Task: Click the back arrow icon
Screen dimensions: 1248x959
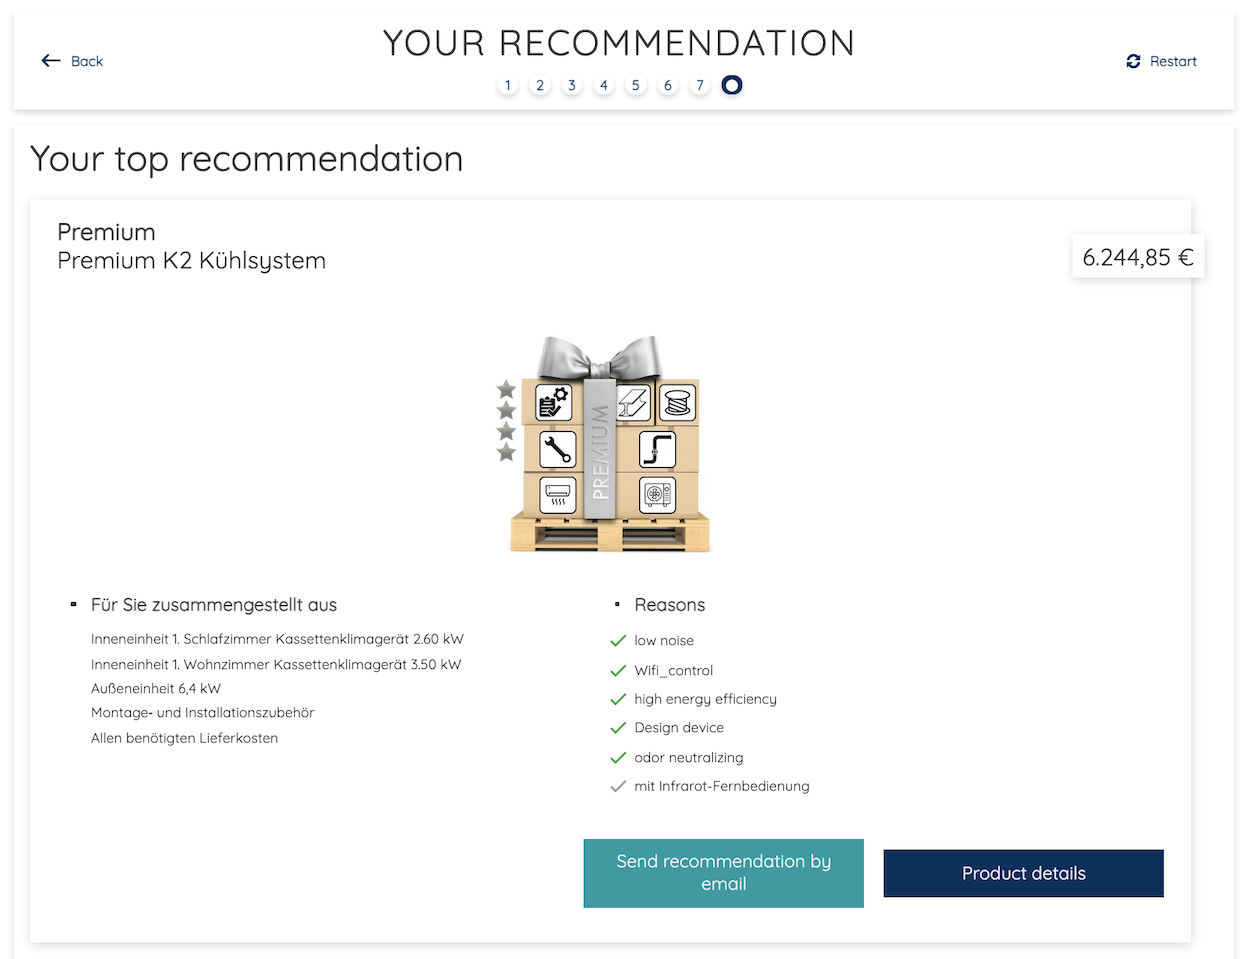Action: (51, 61)
